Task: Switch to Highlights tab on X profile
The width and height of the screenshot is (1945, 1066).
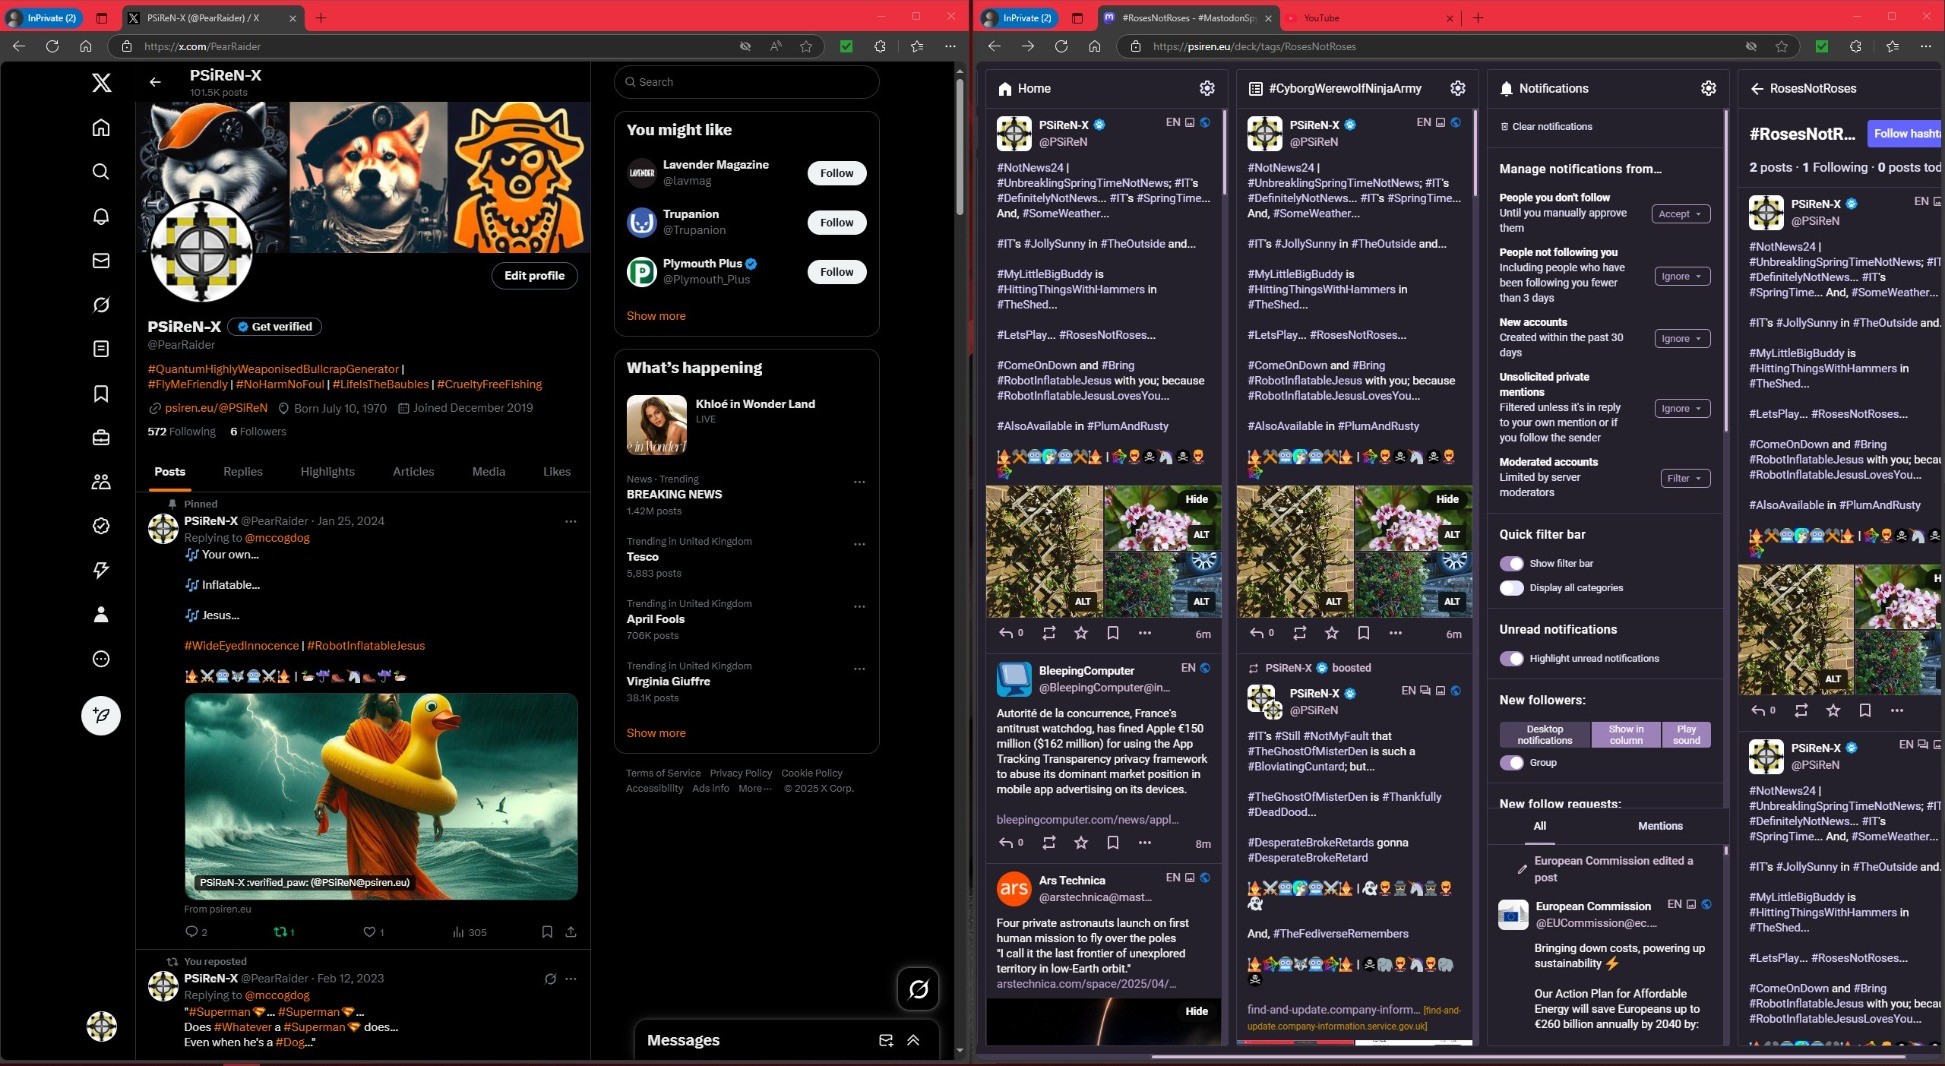Action: 327,472
